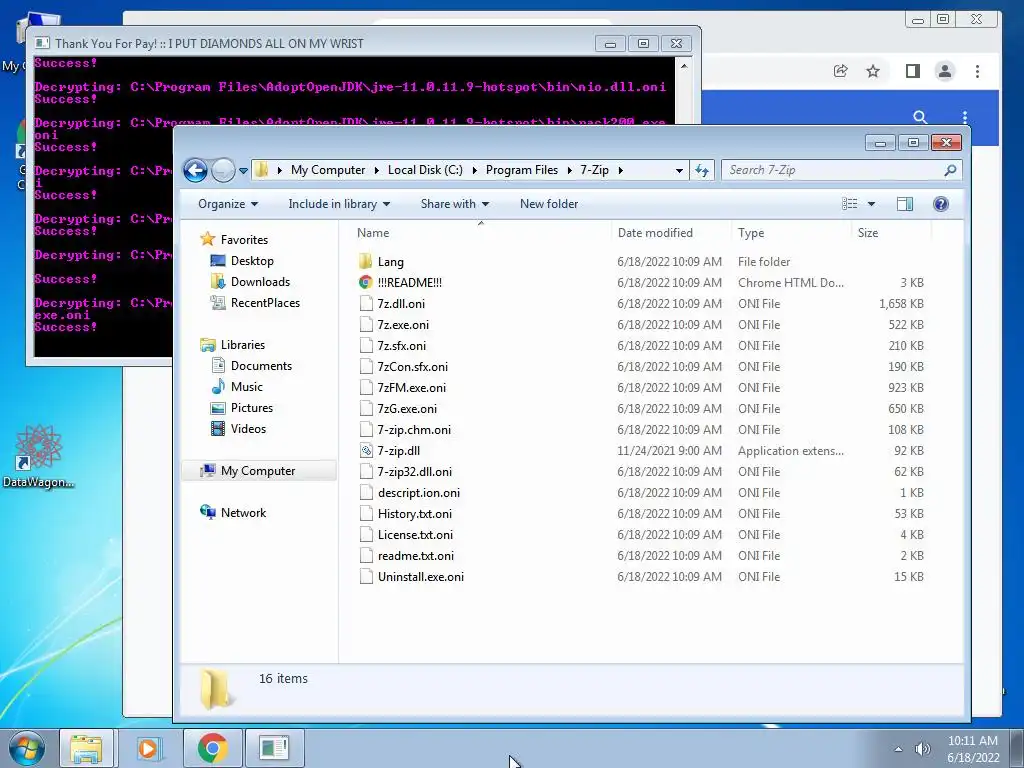Open RecentPlaces in the navigation pane
Image resolution: width=1024 pixels, height=768 pixels.
265,302
